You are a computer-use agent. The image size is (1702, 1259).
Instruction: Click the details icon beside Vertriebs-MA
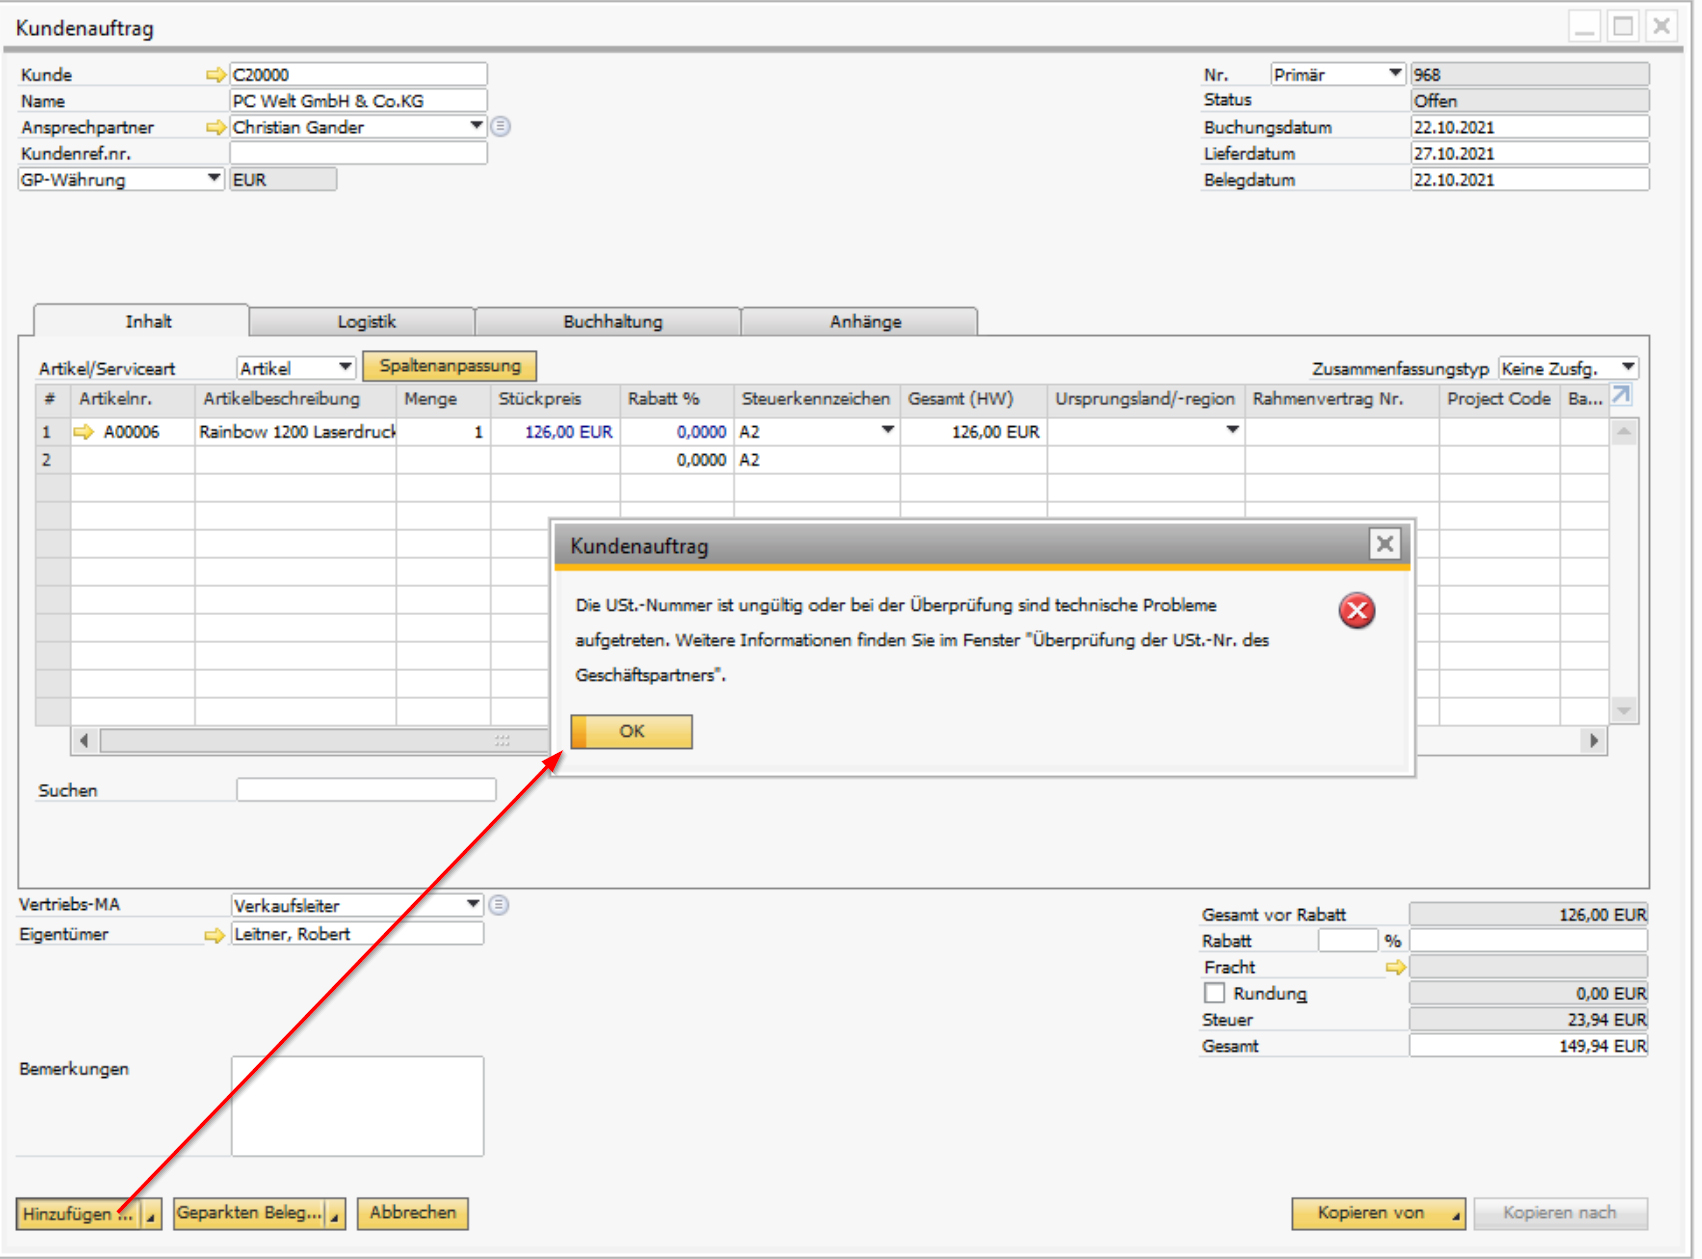point(499,905)
